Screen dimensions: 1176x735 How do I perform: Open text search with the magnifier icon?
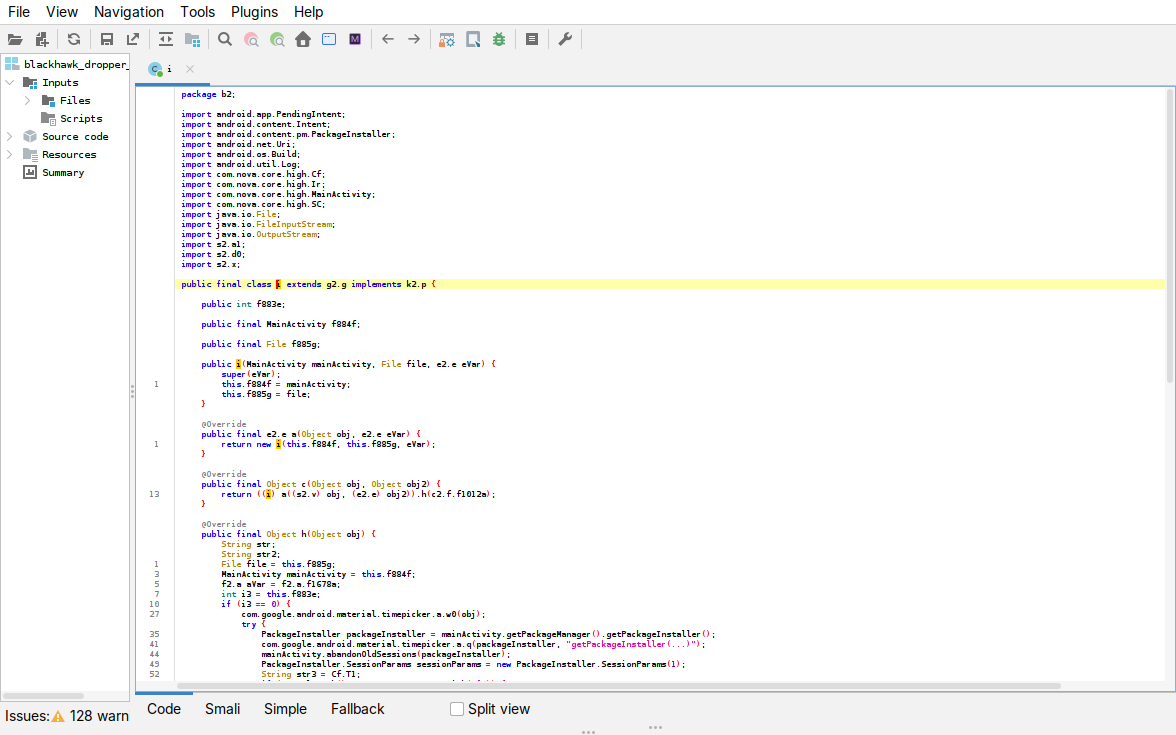click(x=225, y=40)
